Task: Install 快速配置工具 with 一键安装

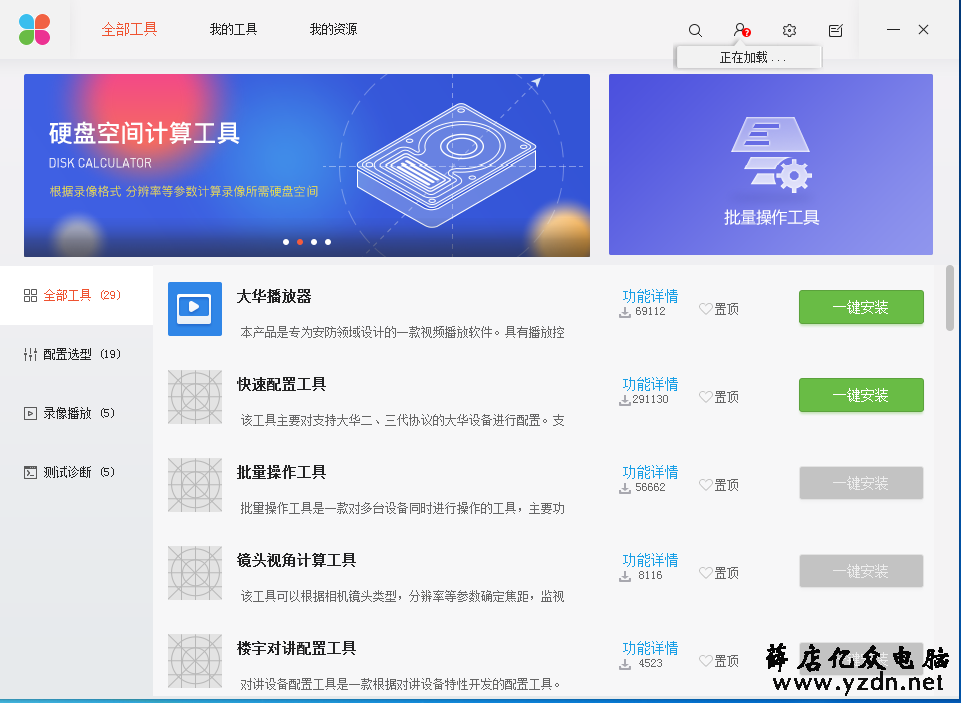Action: point(861,395)
